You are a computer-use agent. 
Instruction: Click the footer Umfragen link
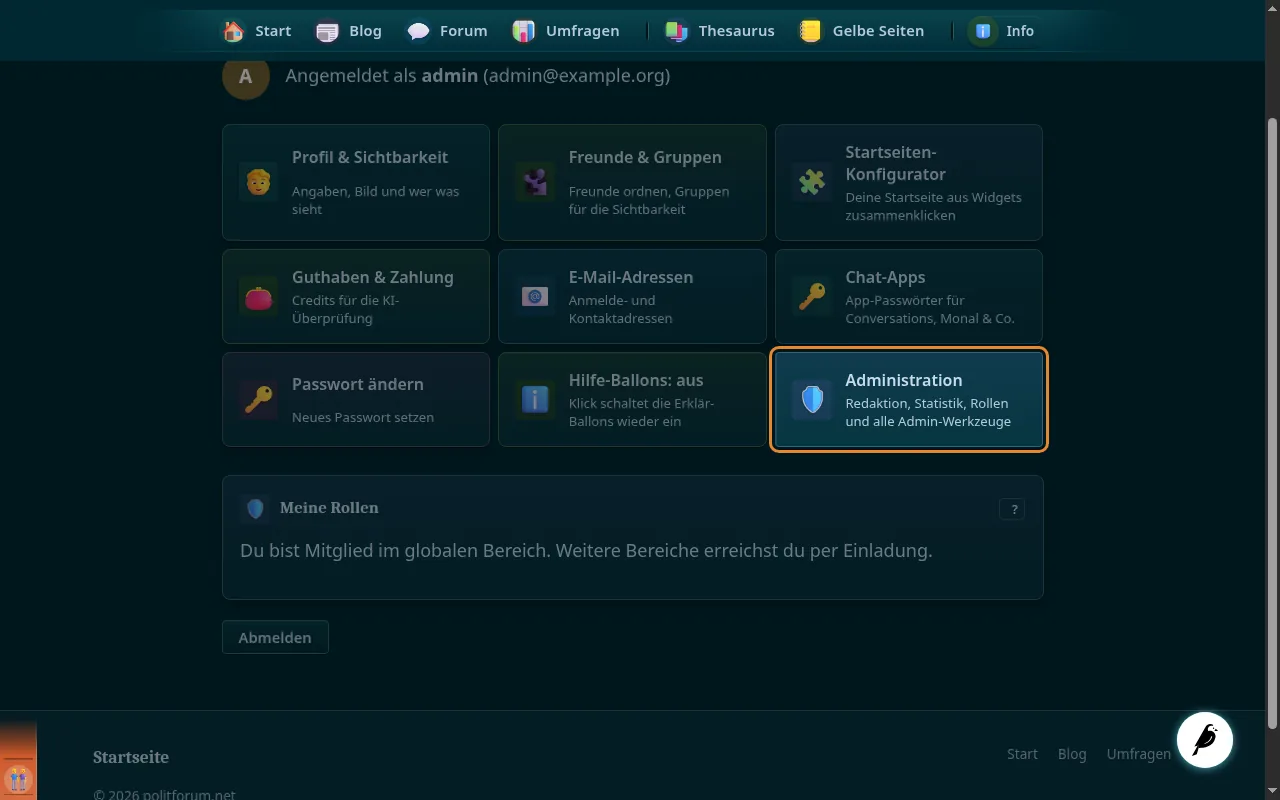tap(1139, 754)
